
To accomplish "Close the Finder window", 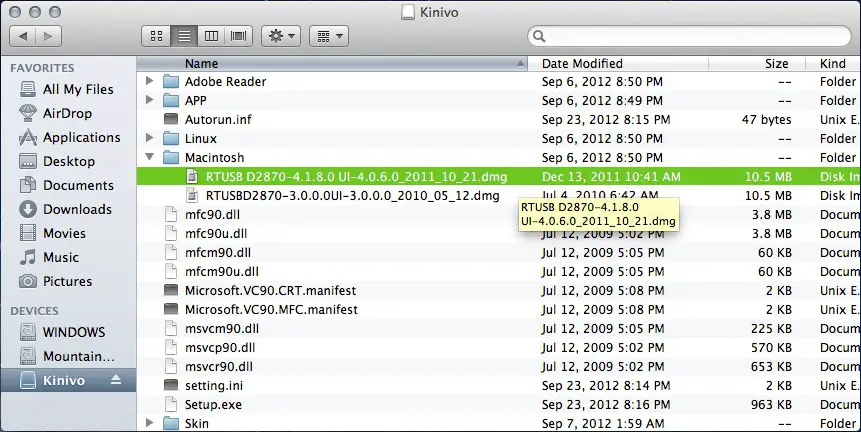I will pos(15,12).
